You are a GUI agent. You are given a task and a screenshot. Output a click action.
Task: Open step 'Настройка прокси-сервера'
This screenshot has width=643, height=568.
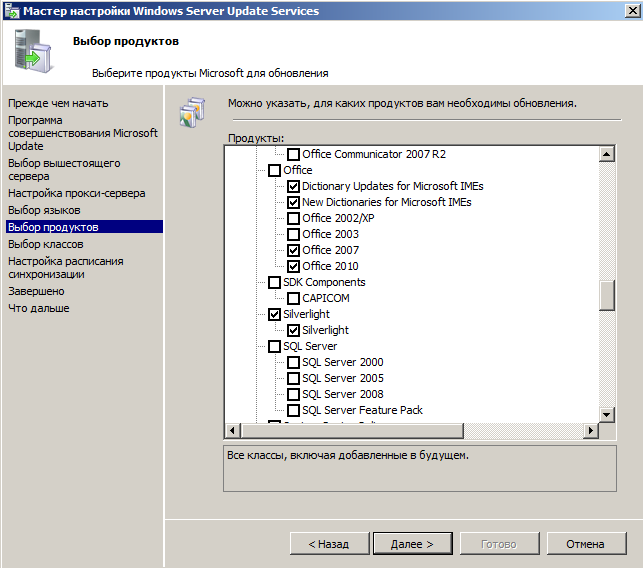[x=77, y=193]
